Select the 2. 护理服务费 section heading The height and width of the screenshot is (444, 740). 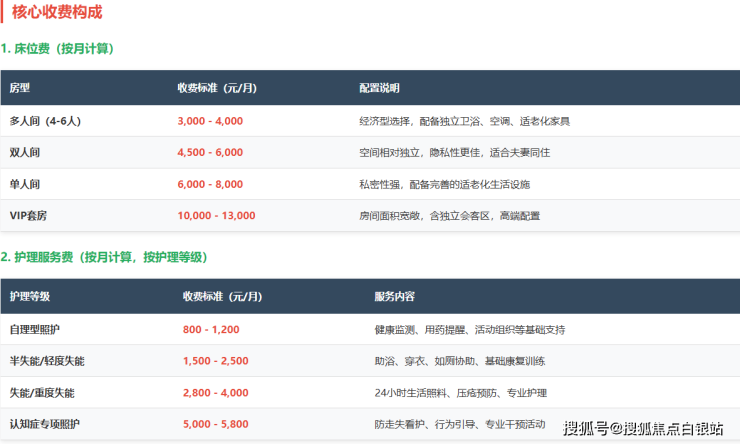(x=104, y=257)
